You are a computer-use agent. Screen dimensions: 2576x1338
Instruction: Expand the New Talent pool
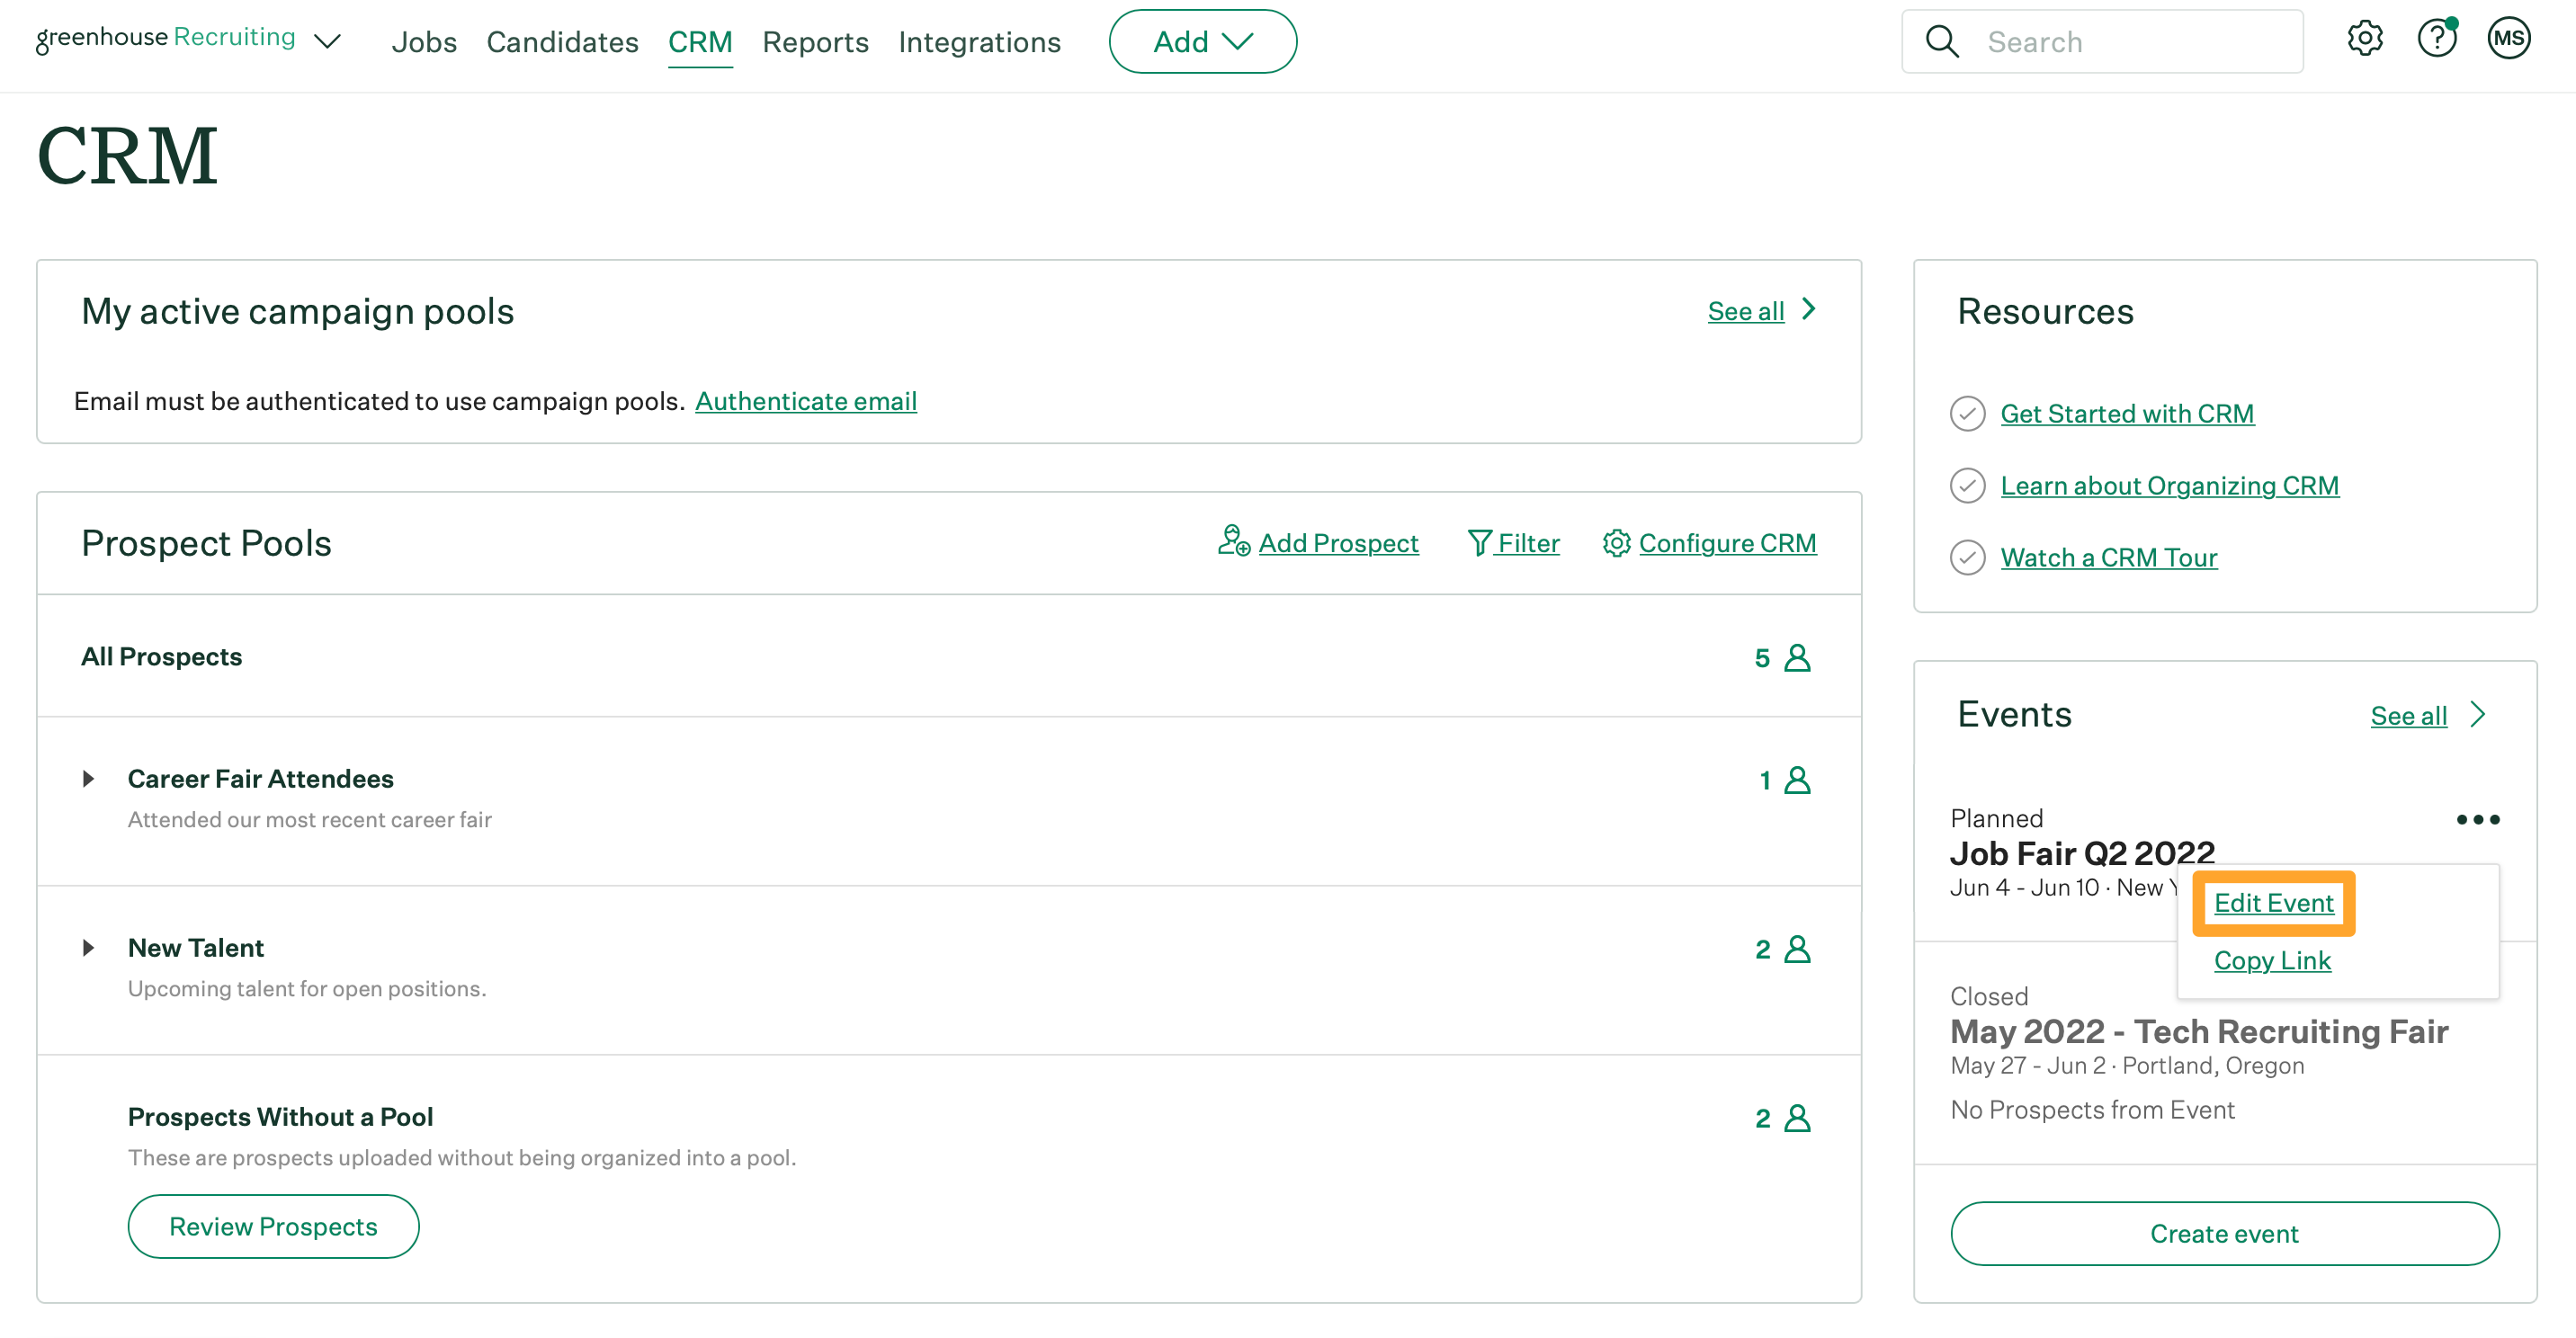pos(88,948)
